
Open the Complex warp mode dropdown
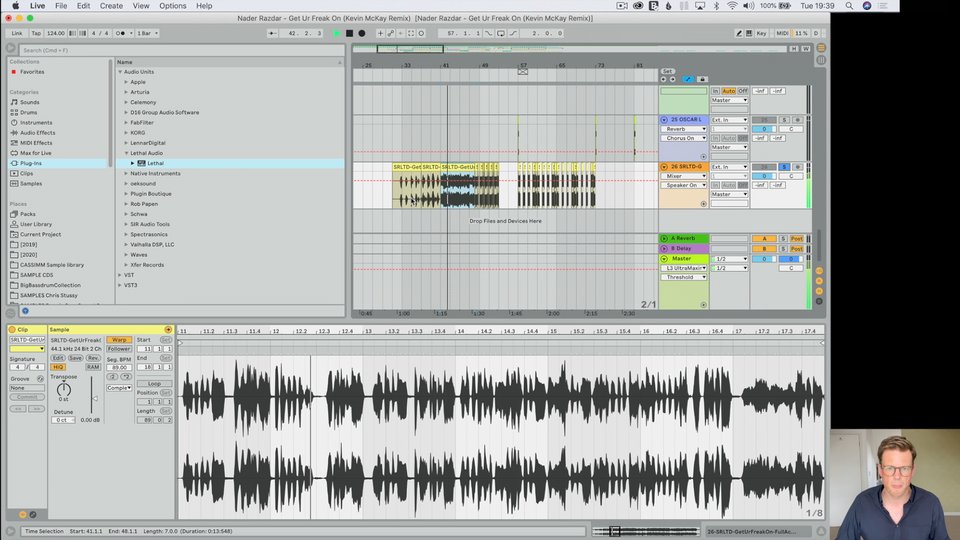click(x=119, y=388)
